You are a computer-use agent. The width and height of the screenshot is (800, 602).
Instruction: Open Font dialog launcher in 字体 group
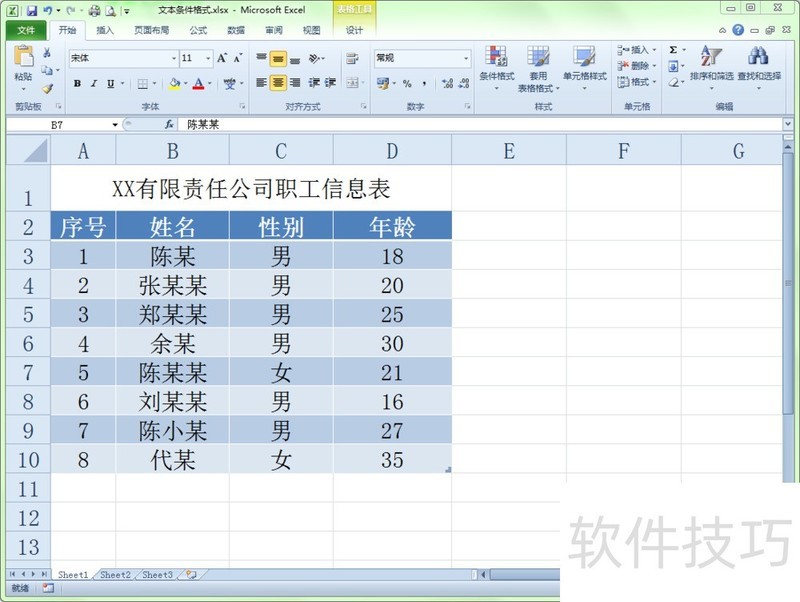242,106
